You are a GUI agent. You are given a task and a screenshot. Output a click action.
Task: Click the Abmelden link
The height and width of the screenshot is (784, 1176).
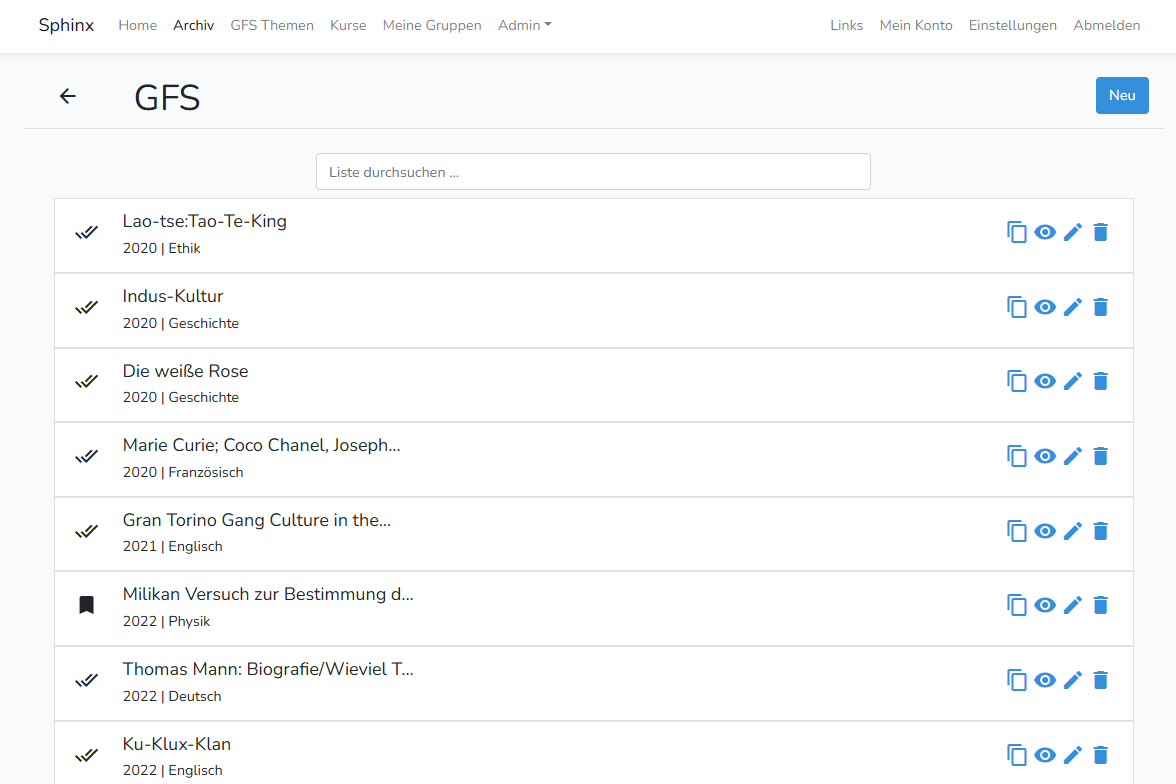coord(1106,25)
